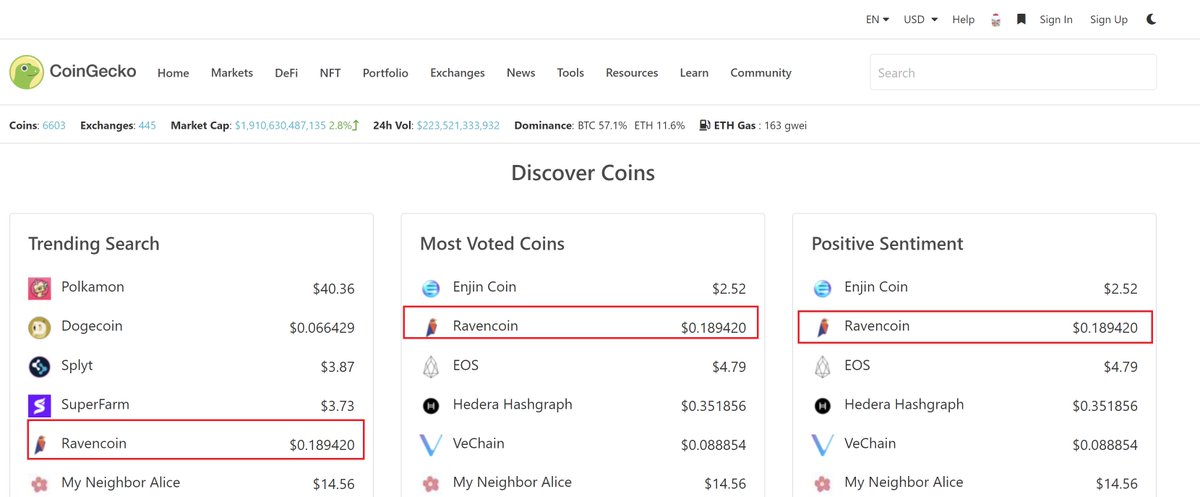
Task: Click the Splyt icon in Trending Search
Action: click(39, 366)
